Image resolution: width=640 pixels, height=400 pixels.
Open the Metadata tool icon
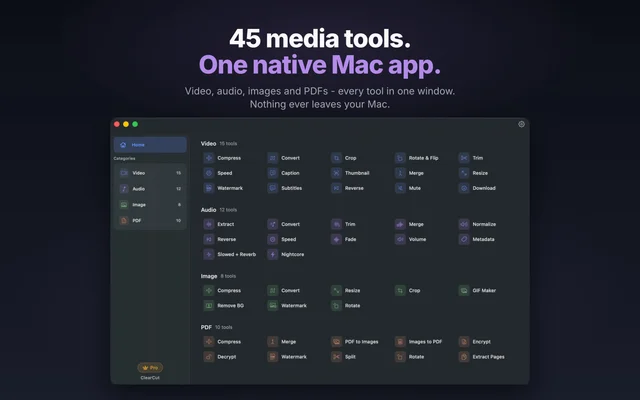[464, 239]
